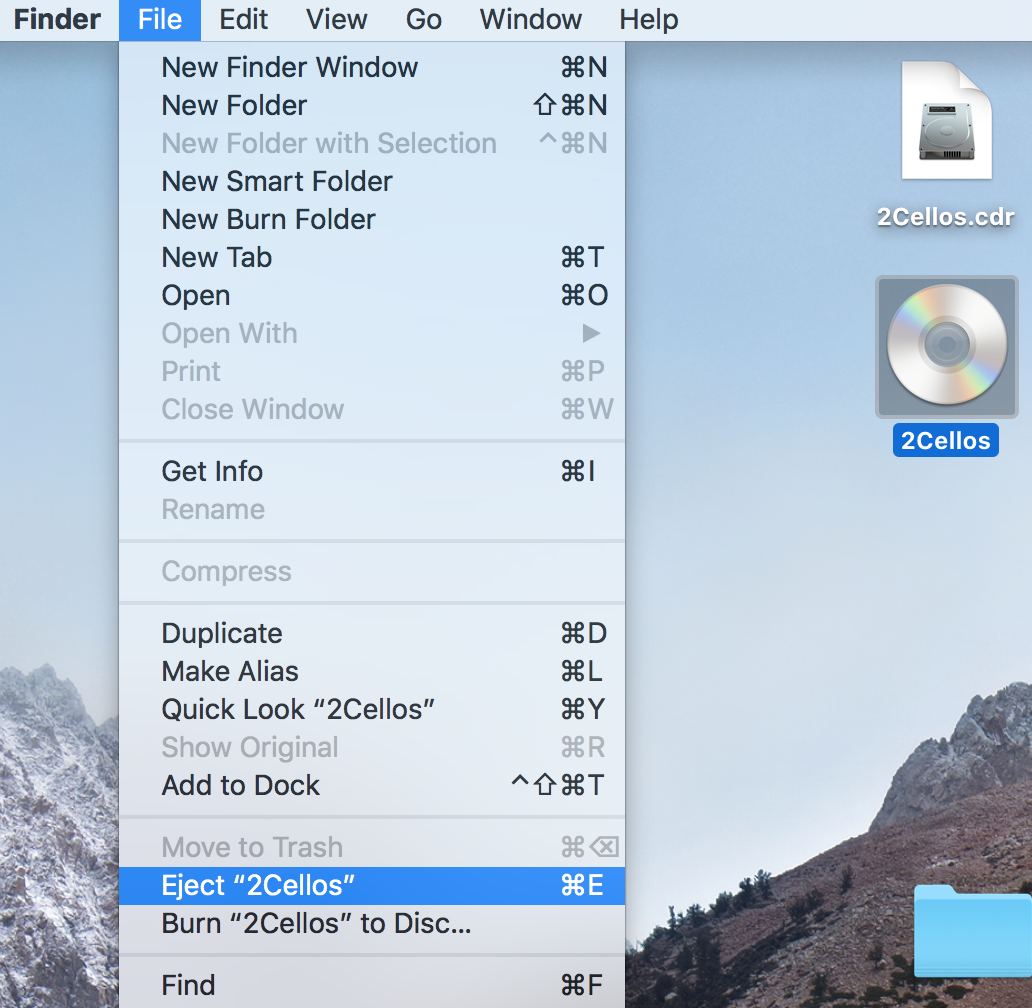The image size is (1032, 1008).
Task: Choose New Folder from File menu
Action: [x=372, y=105]
